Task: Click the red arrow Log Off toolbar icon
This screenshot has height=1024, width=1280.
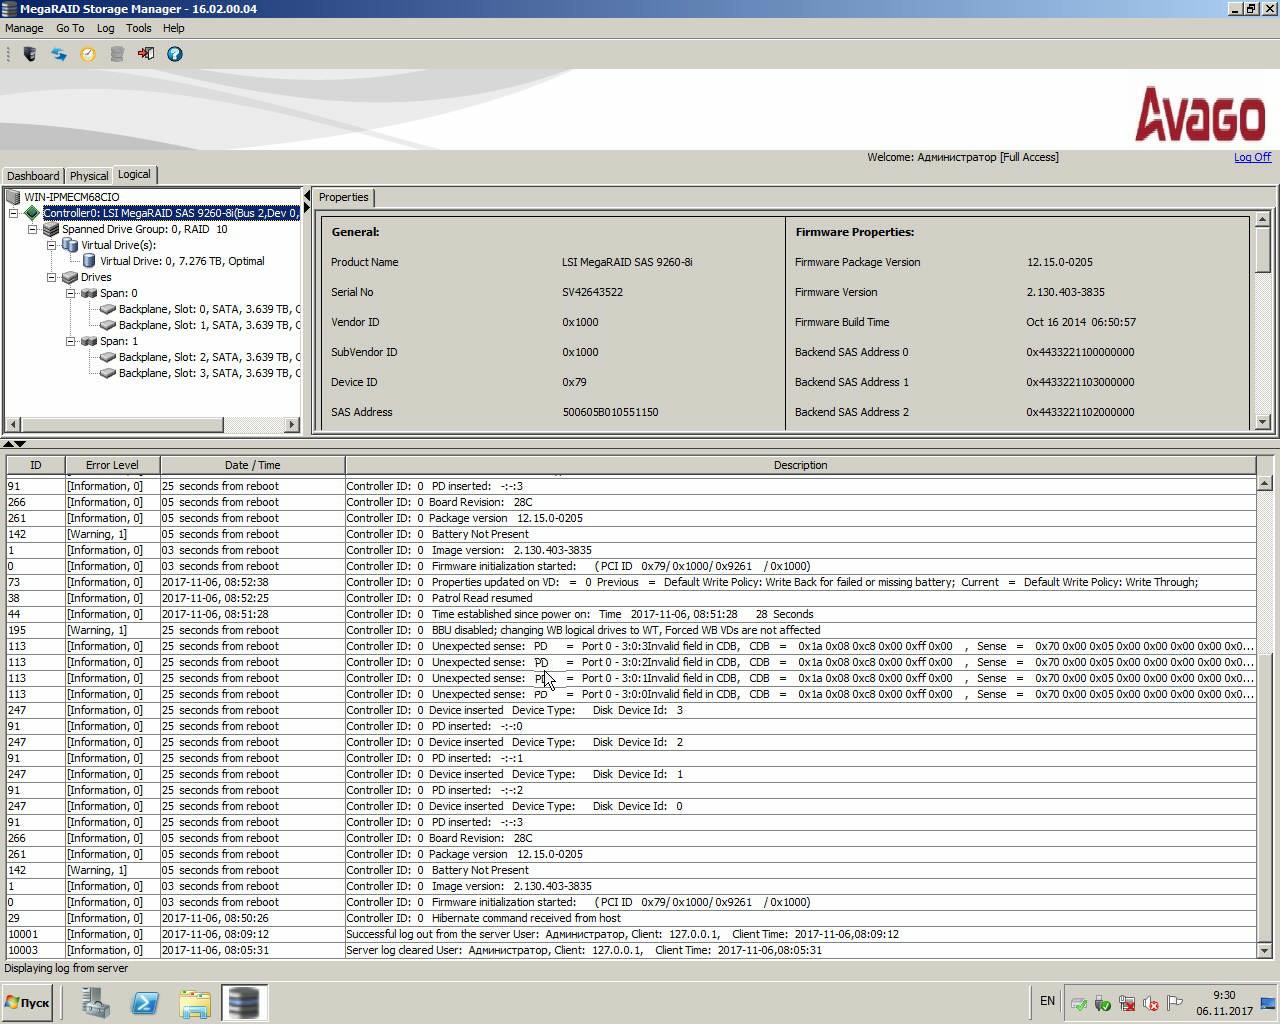Action: click(x=146, y=54)
